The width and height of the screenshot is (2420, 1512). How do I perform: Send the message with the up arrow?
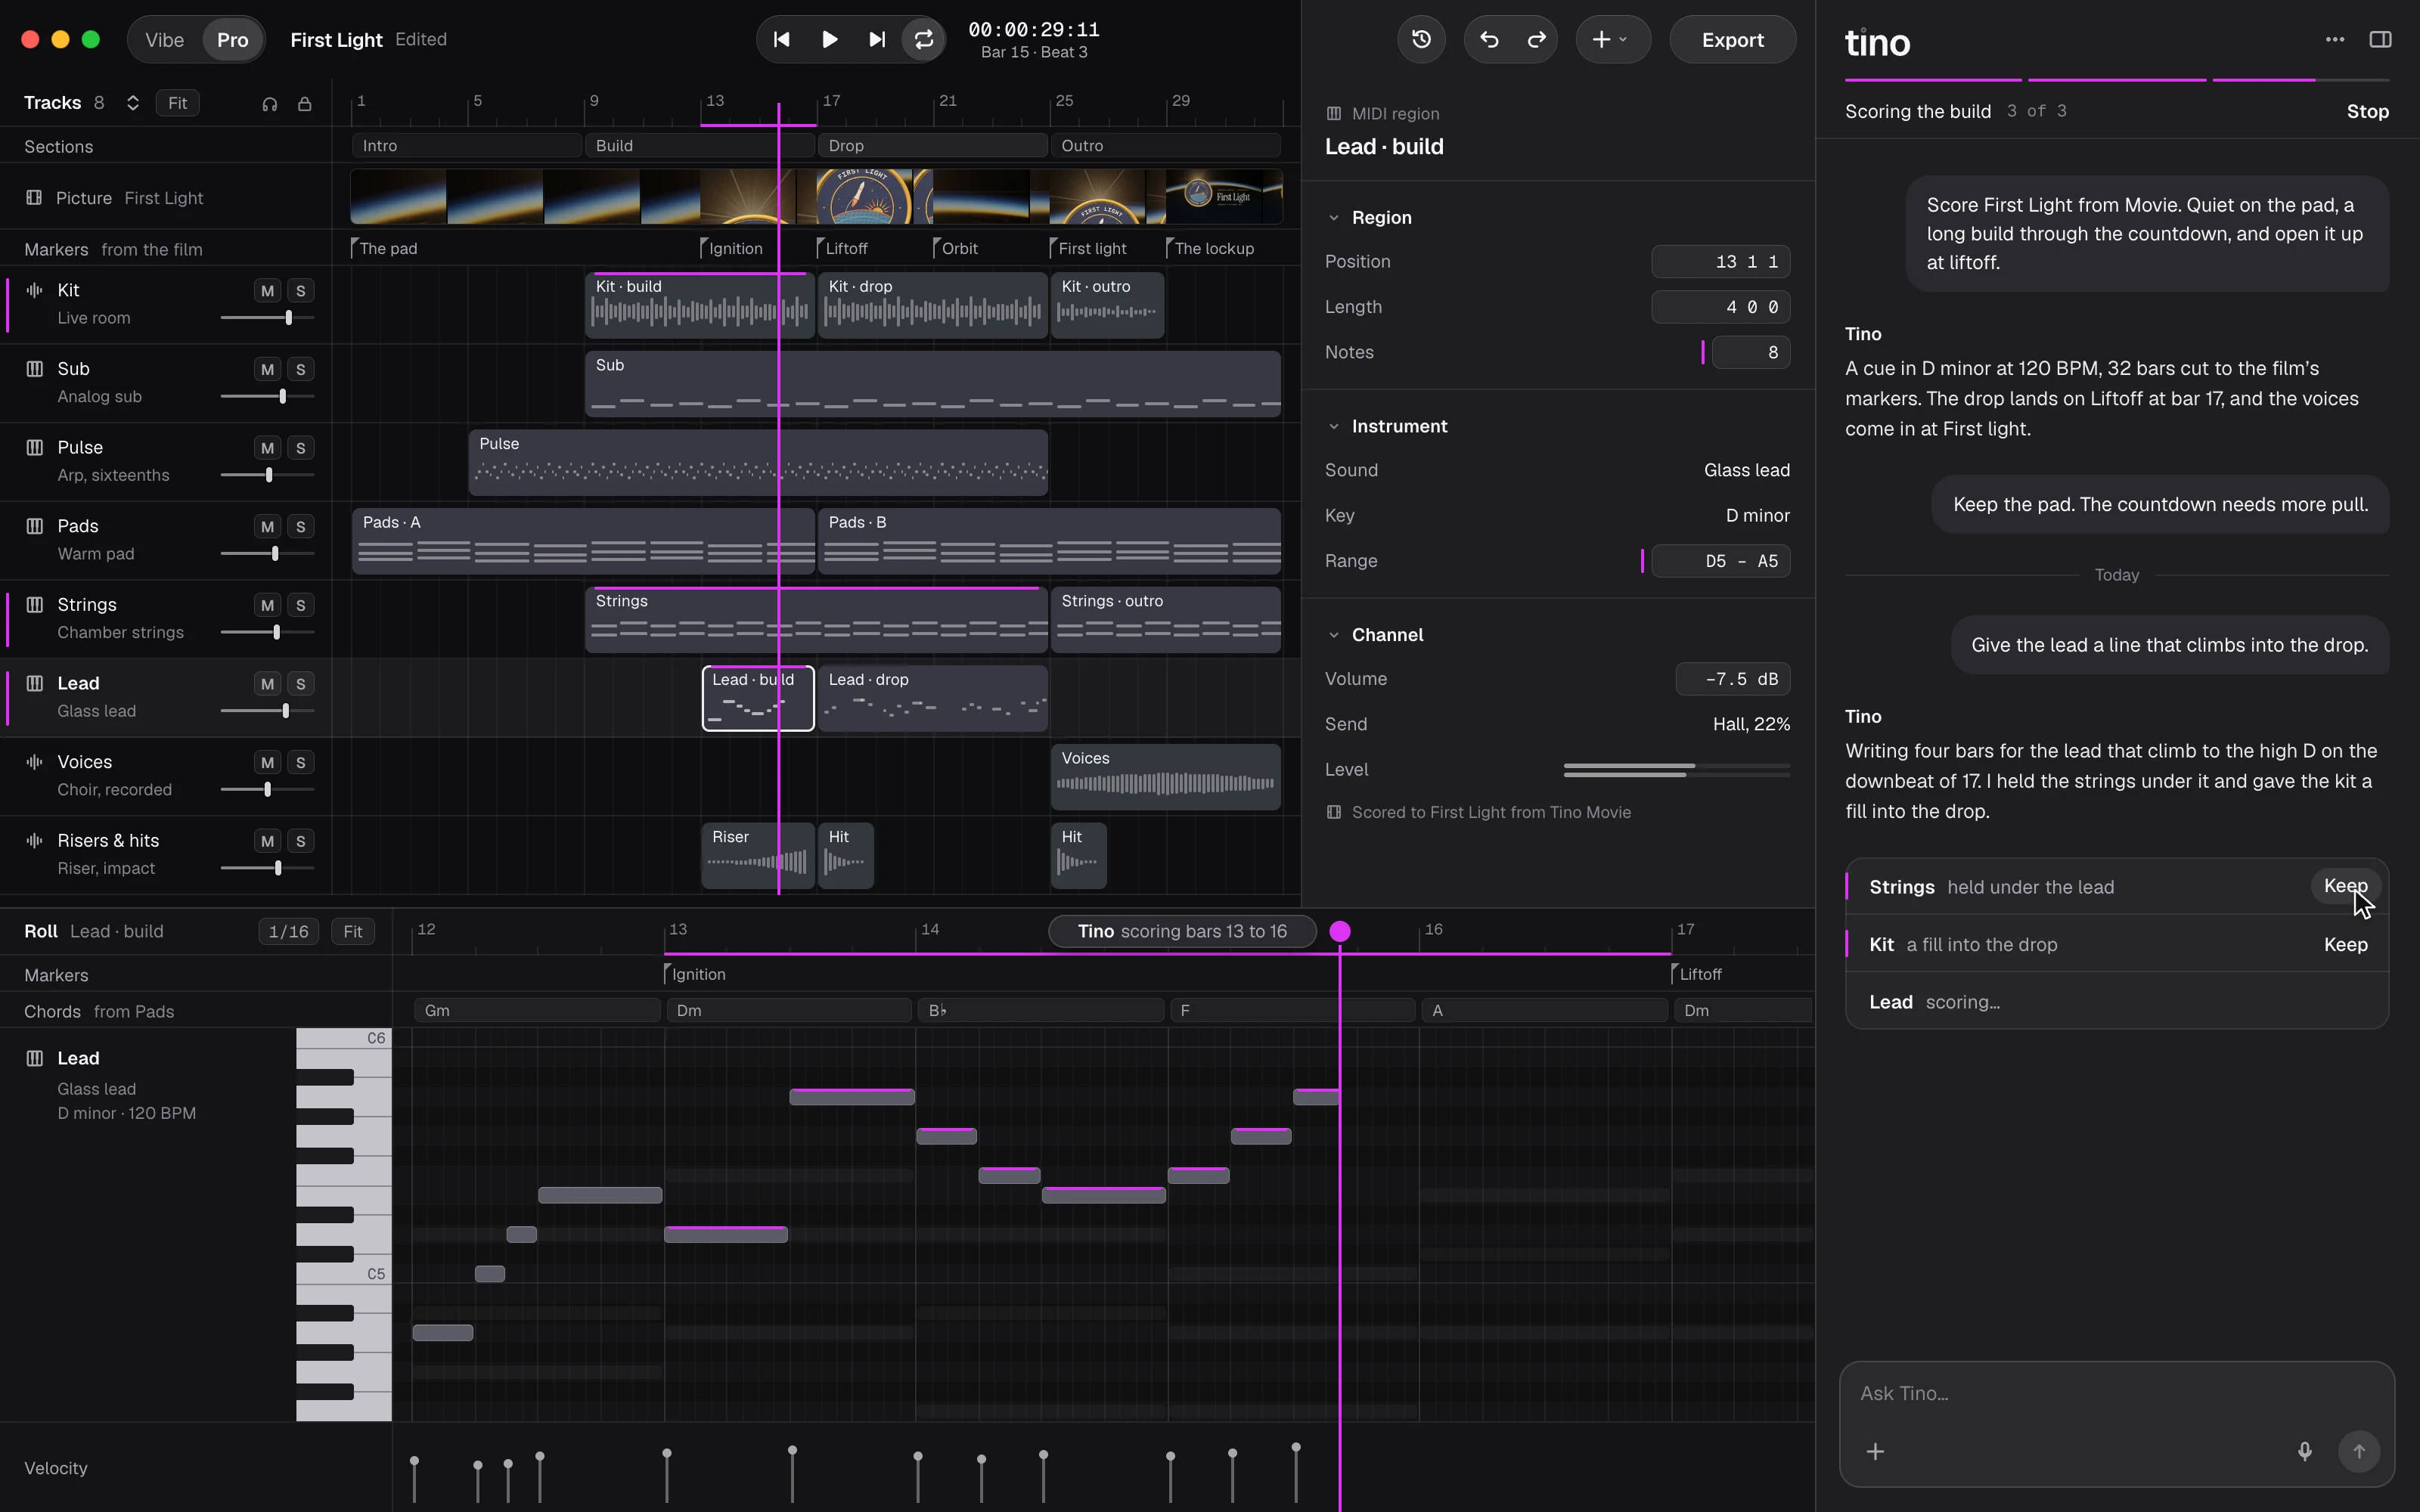(2358, 1451)
